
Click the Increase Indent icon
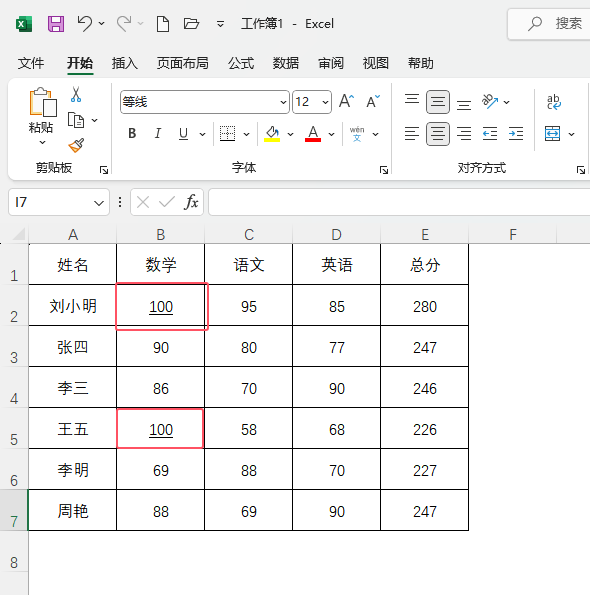[x=516, y=134]
